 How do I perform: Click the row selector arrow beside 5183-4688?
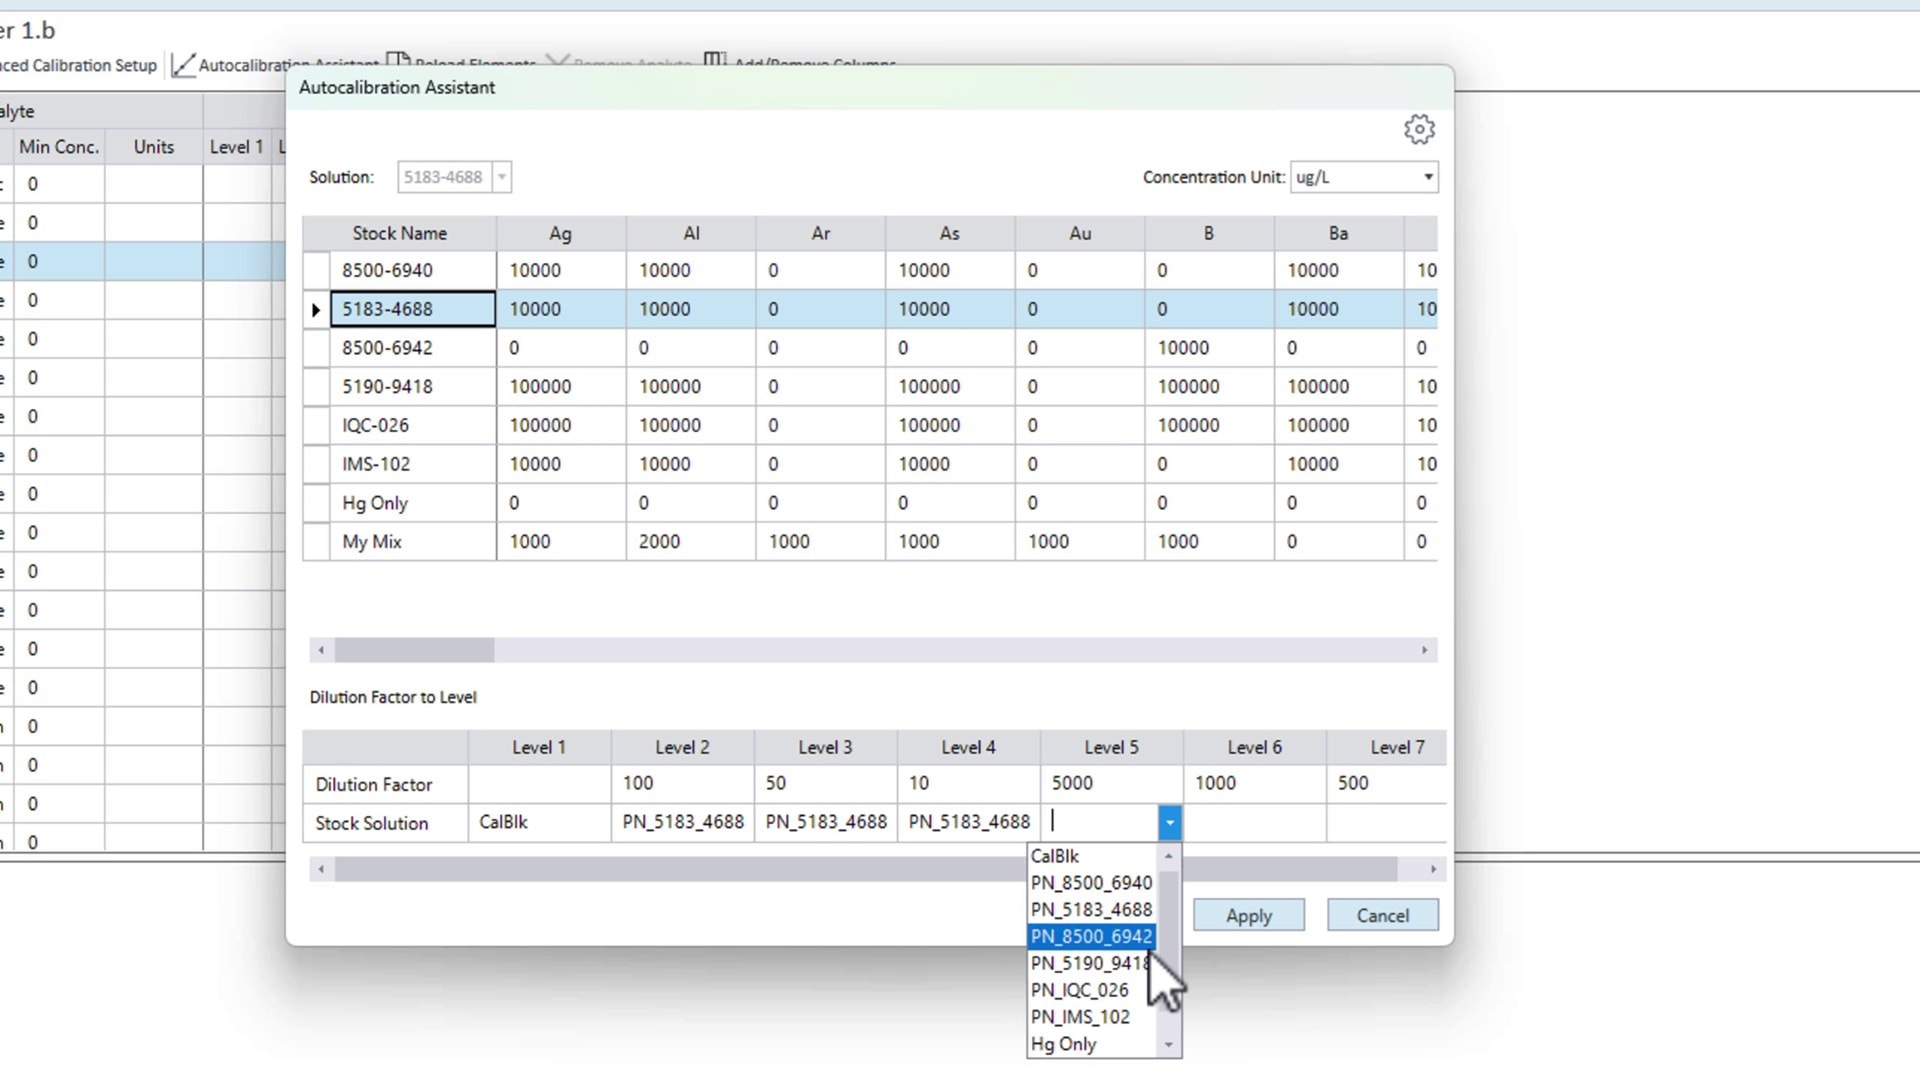pos(315,309)
